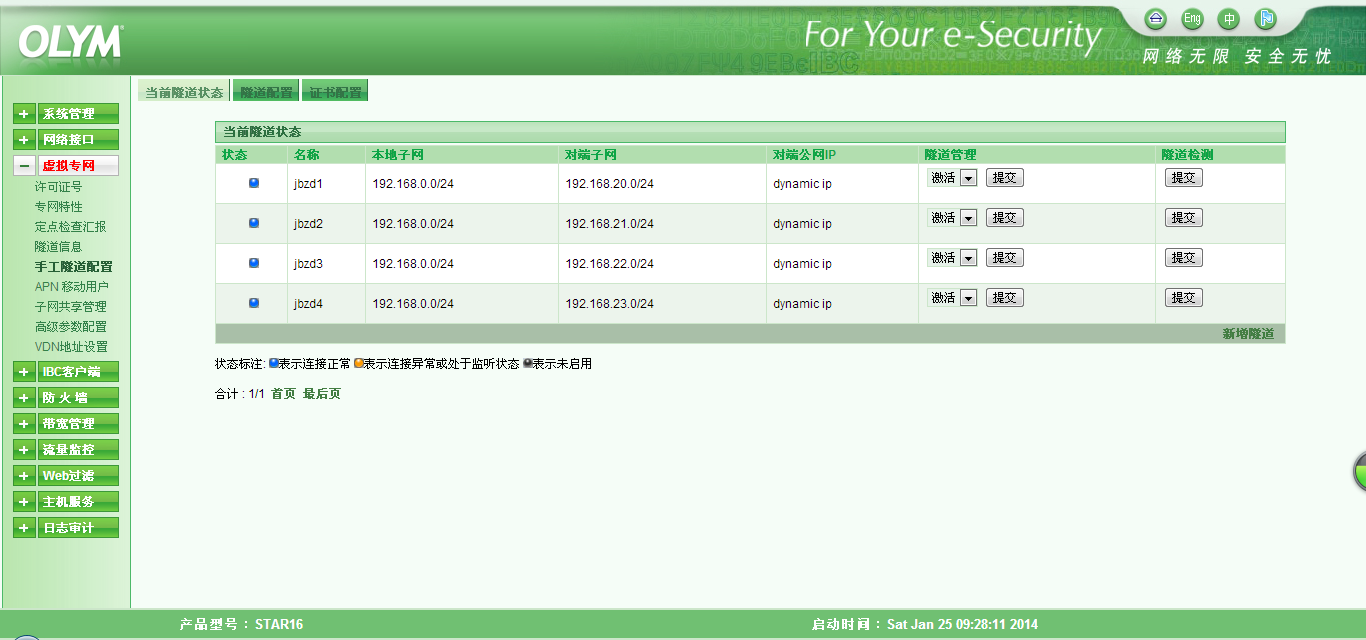Image resolution: width=1366 pixels, height=640 pixels.
Task: Select the Chinese language icon 中
Action: click(1229, 19)
